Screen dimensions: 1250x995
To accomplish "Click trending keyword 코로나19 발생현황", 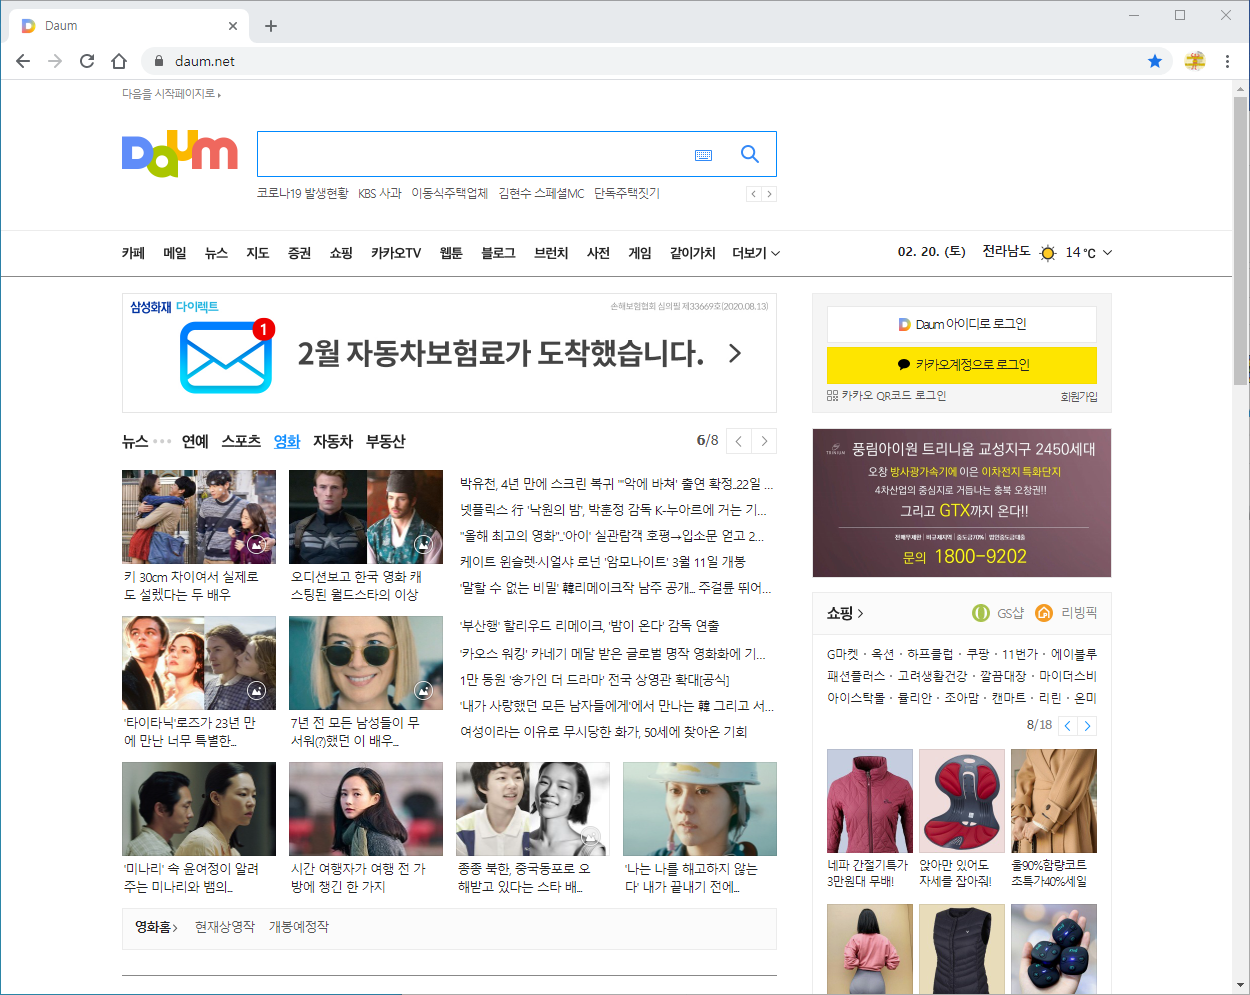I will pos(303,194).
